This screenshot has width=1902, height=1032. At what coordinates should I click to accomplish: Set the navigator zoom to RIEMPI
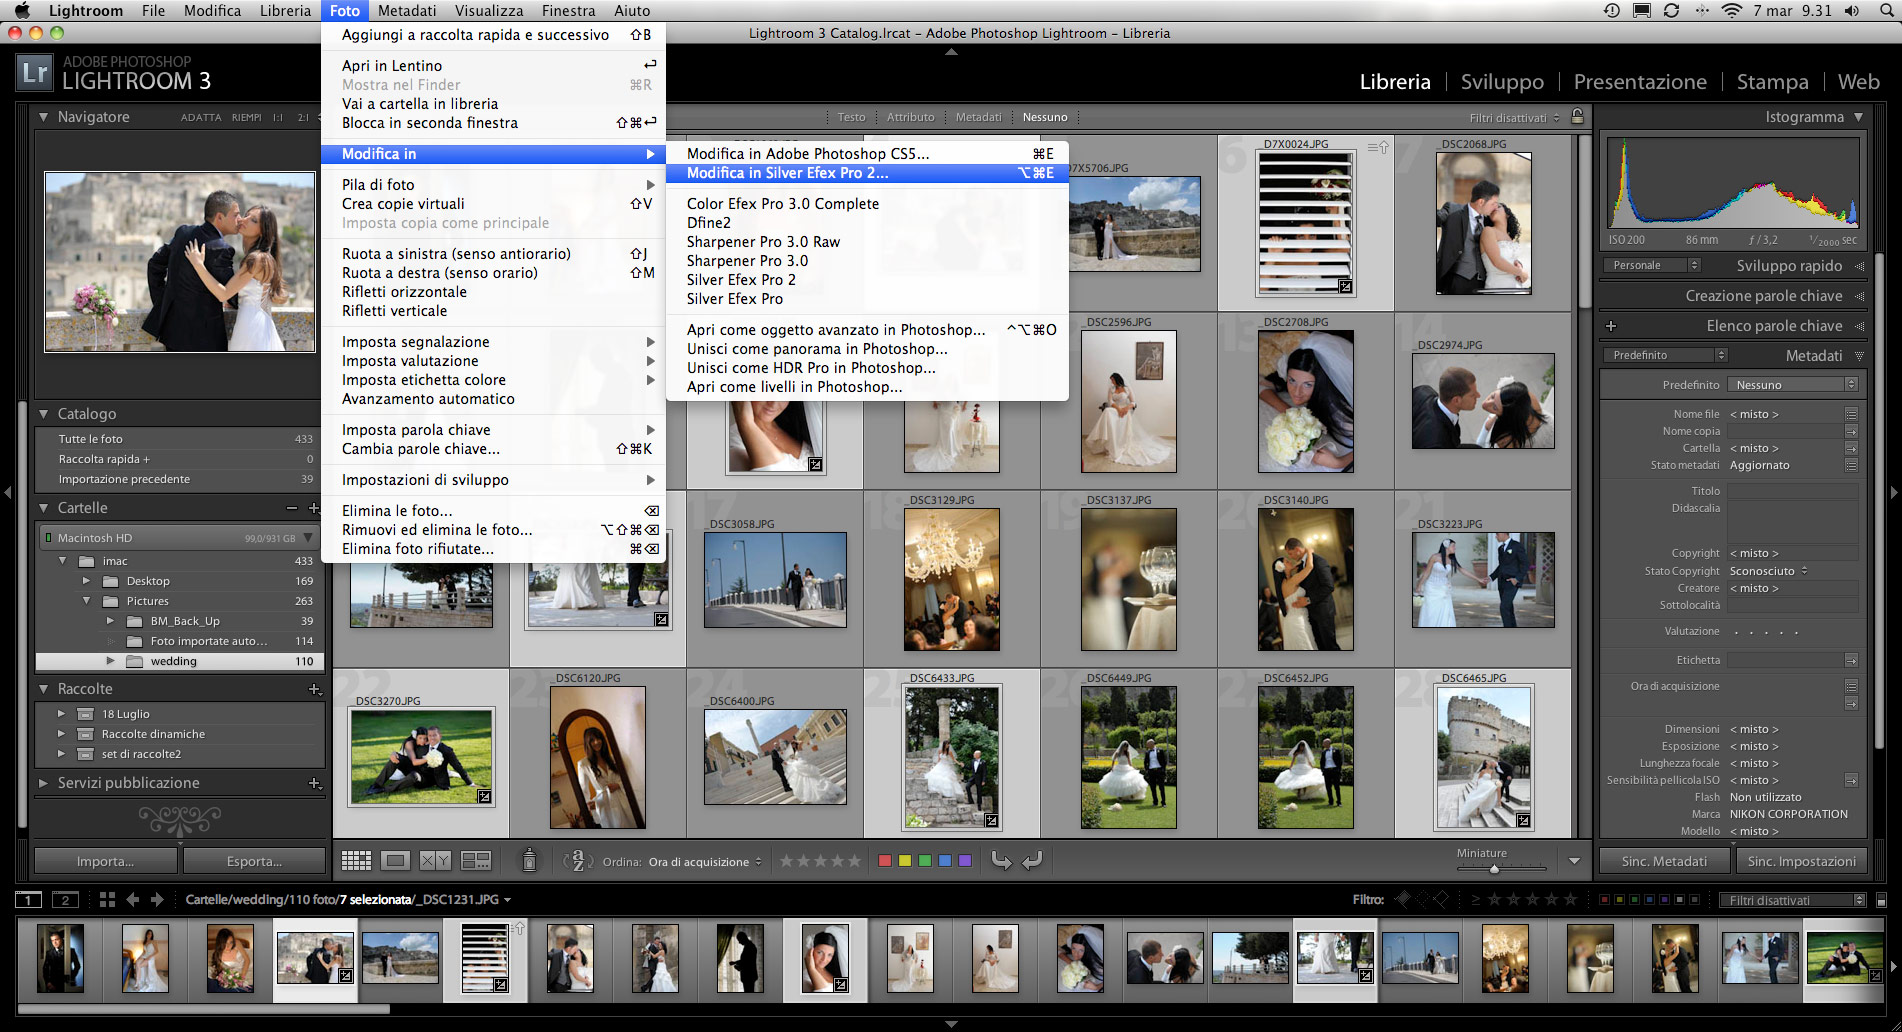[247, 117]
